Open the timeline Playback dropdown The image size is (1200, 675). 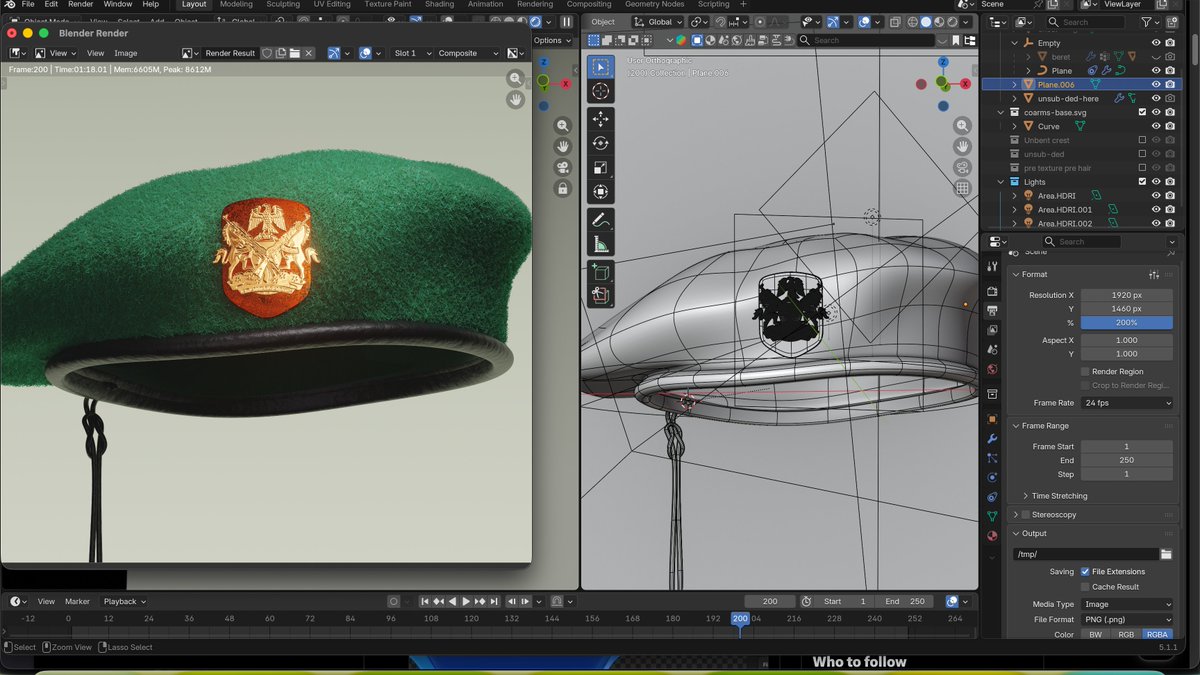pyautogui.click(x=125, y=602)
